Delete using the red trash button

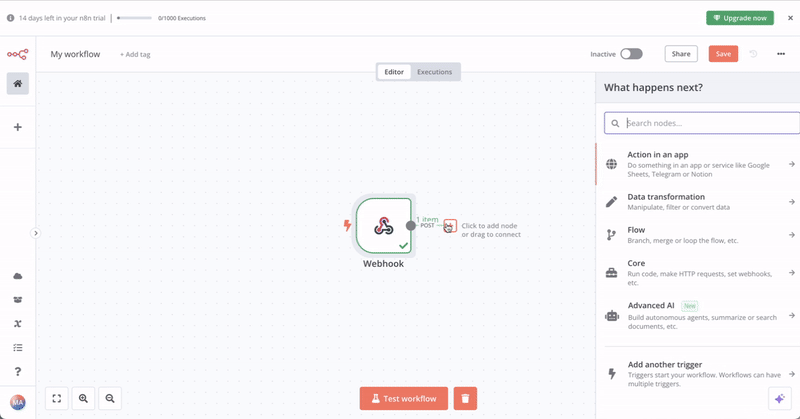[x=465, y=398]
